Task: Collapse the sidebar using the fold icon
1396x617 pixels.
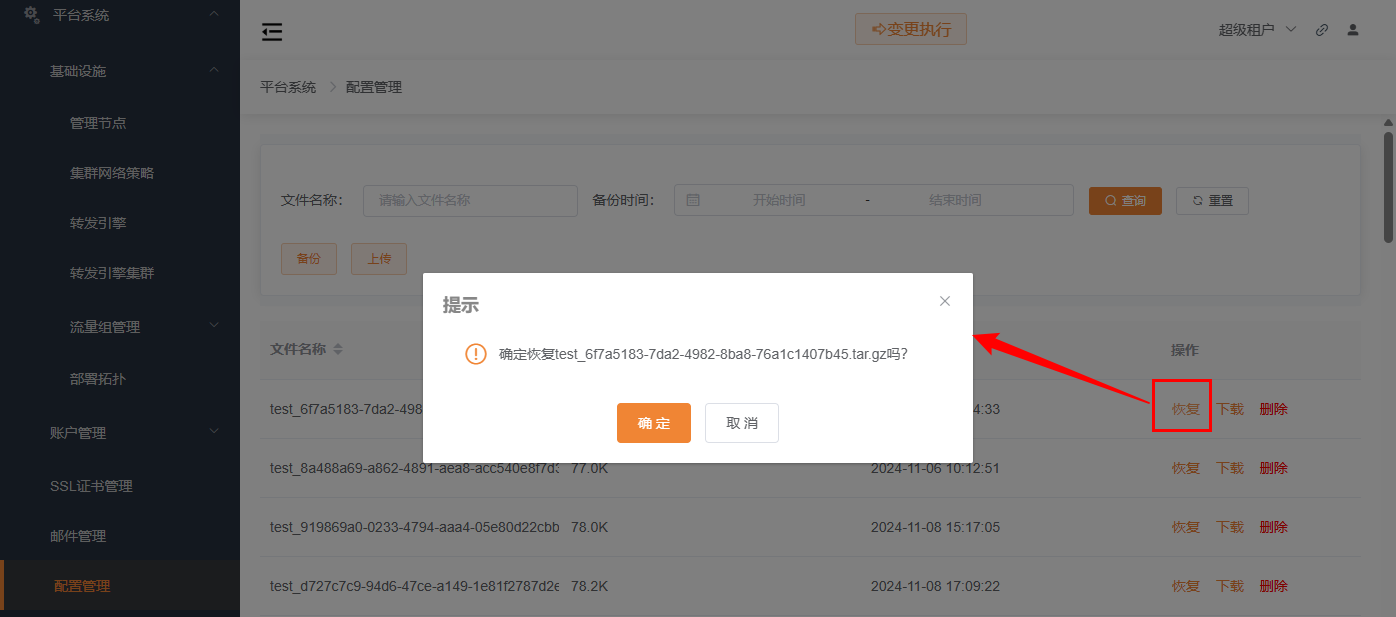Action: 271,31
